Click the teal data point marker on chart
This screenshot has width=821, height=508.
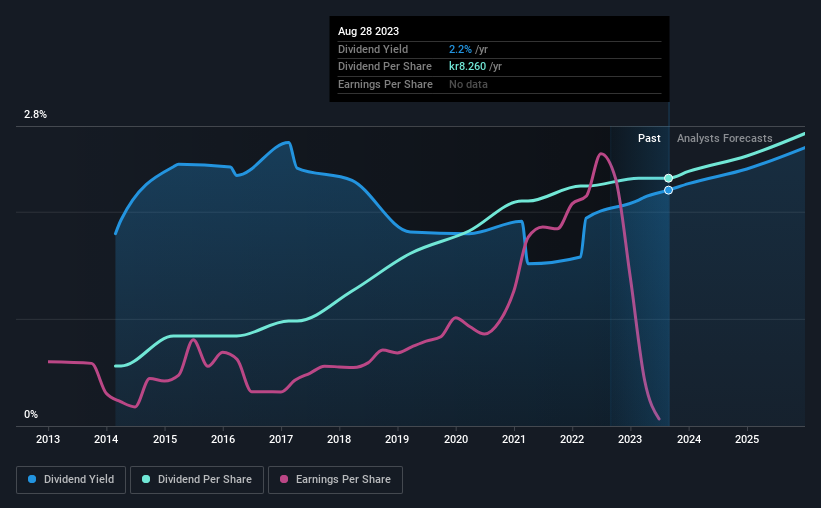(x=668, y=178)
